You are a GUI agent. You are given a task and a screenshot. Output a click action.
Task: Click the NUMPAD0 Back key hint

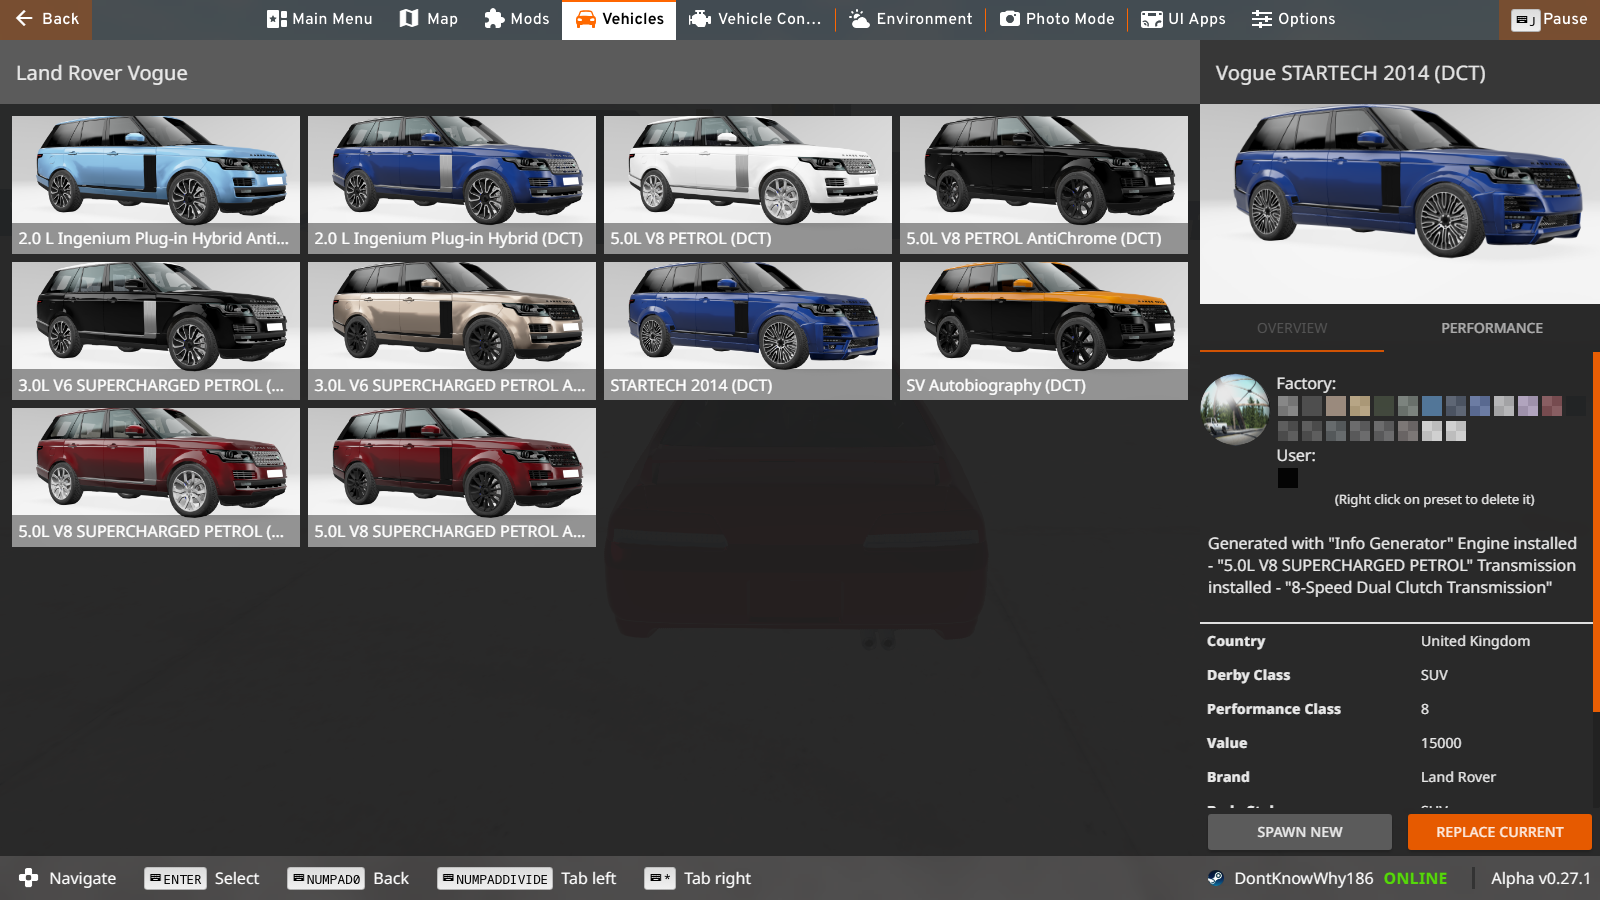[348, 878]
